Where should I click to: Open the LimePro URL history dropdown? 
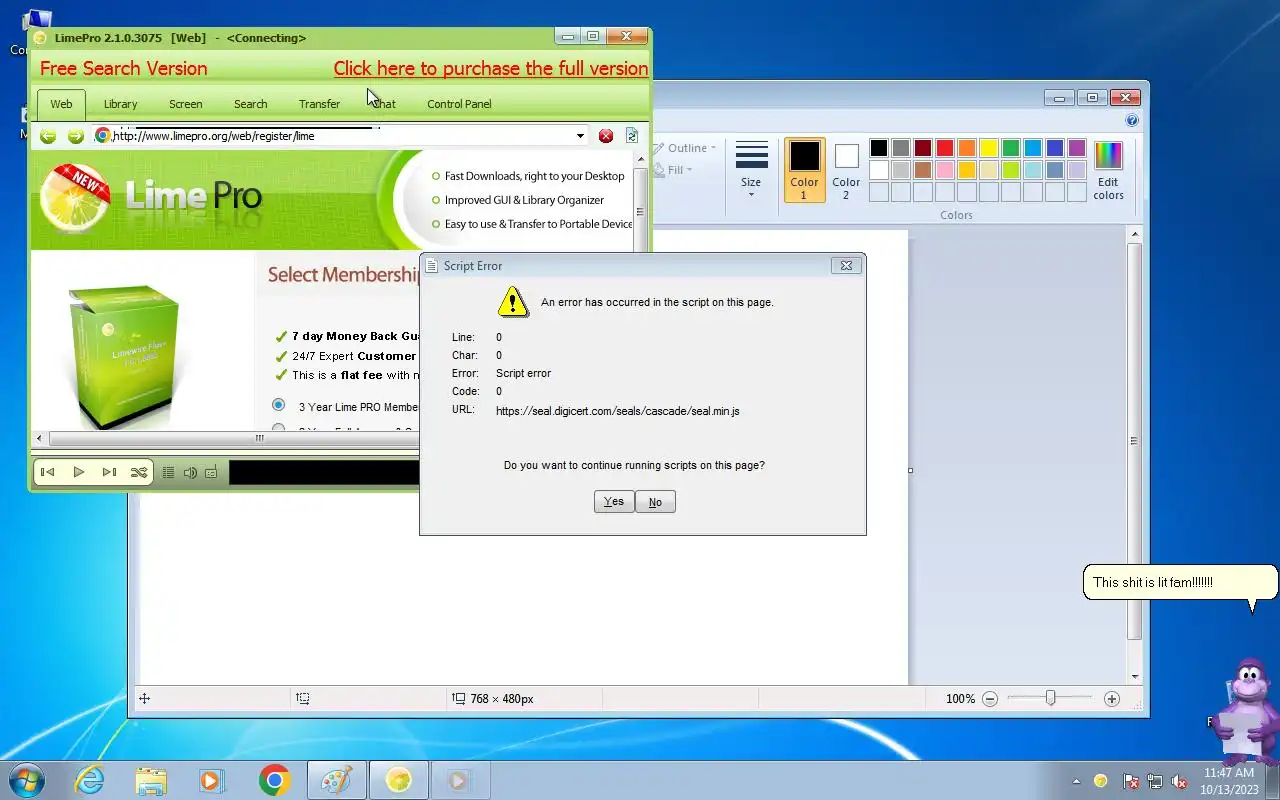[580, 136]
